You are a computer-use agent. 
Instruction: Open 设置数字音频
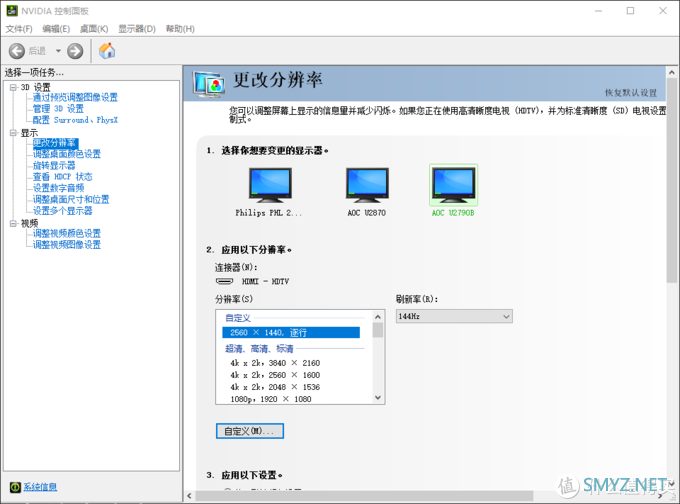tap(59, 188)
